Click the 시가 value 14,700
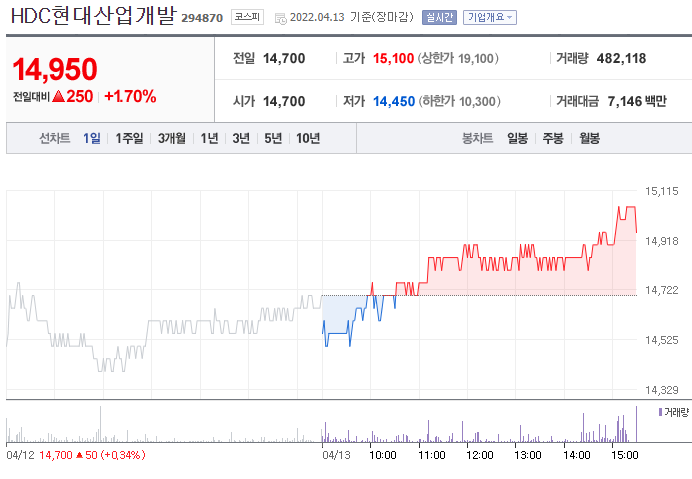The image size is (692, 479). 284,102
